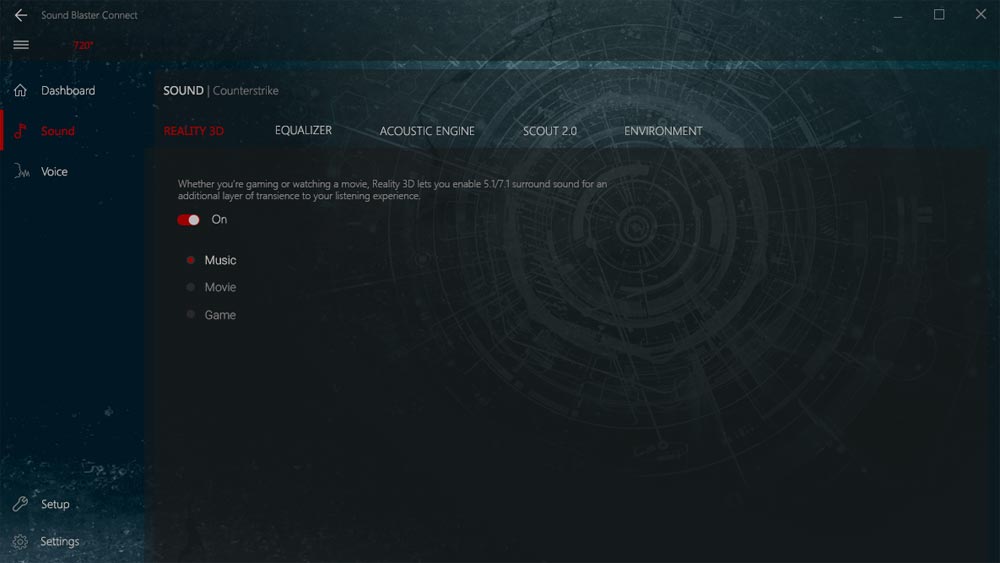The width and height of the screenshot is (1000, 563).
Task: Select the Game radio option
Action: point(191,315)
